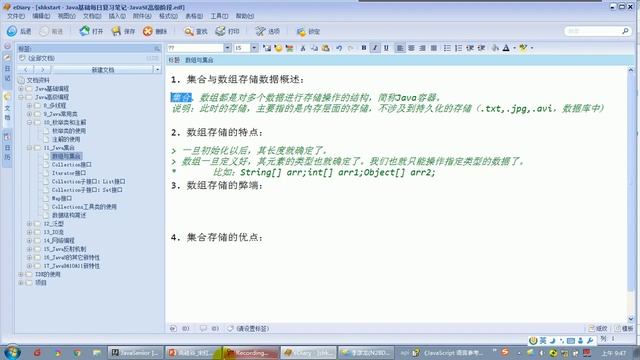640x360 pixels.
Task: Collapse the 11_Java集合 folder
Action: [29, 148]
